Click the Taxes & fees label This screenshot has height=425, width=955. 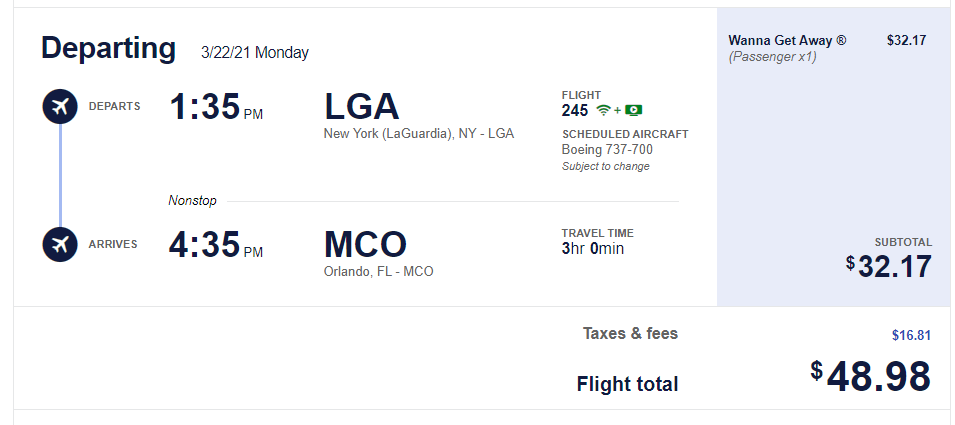(630, 334)
